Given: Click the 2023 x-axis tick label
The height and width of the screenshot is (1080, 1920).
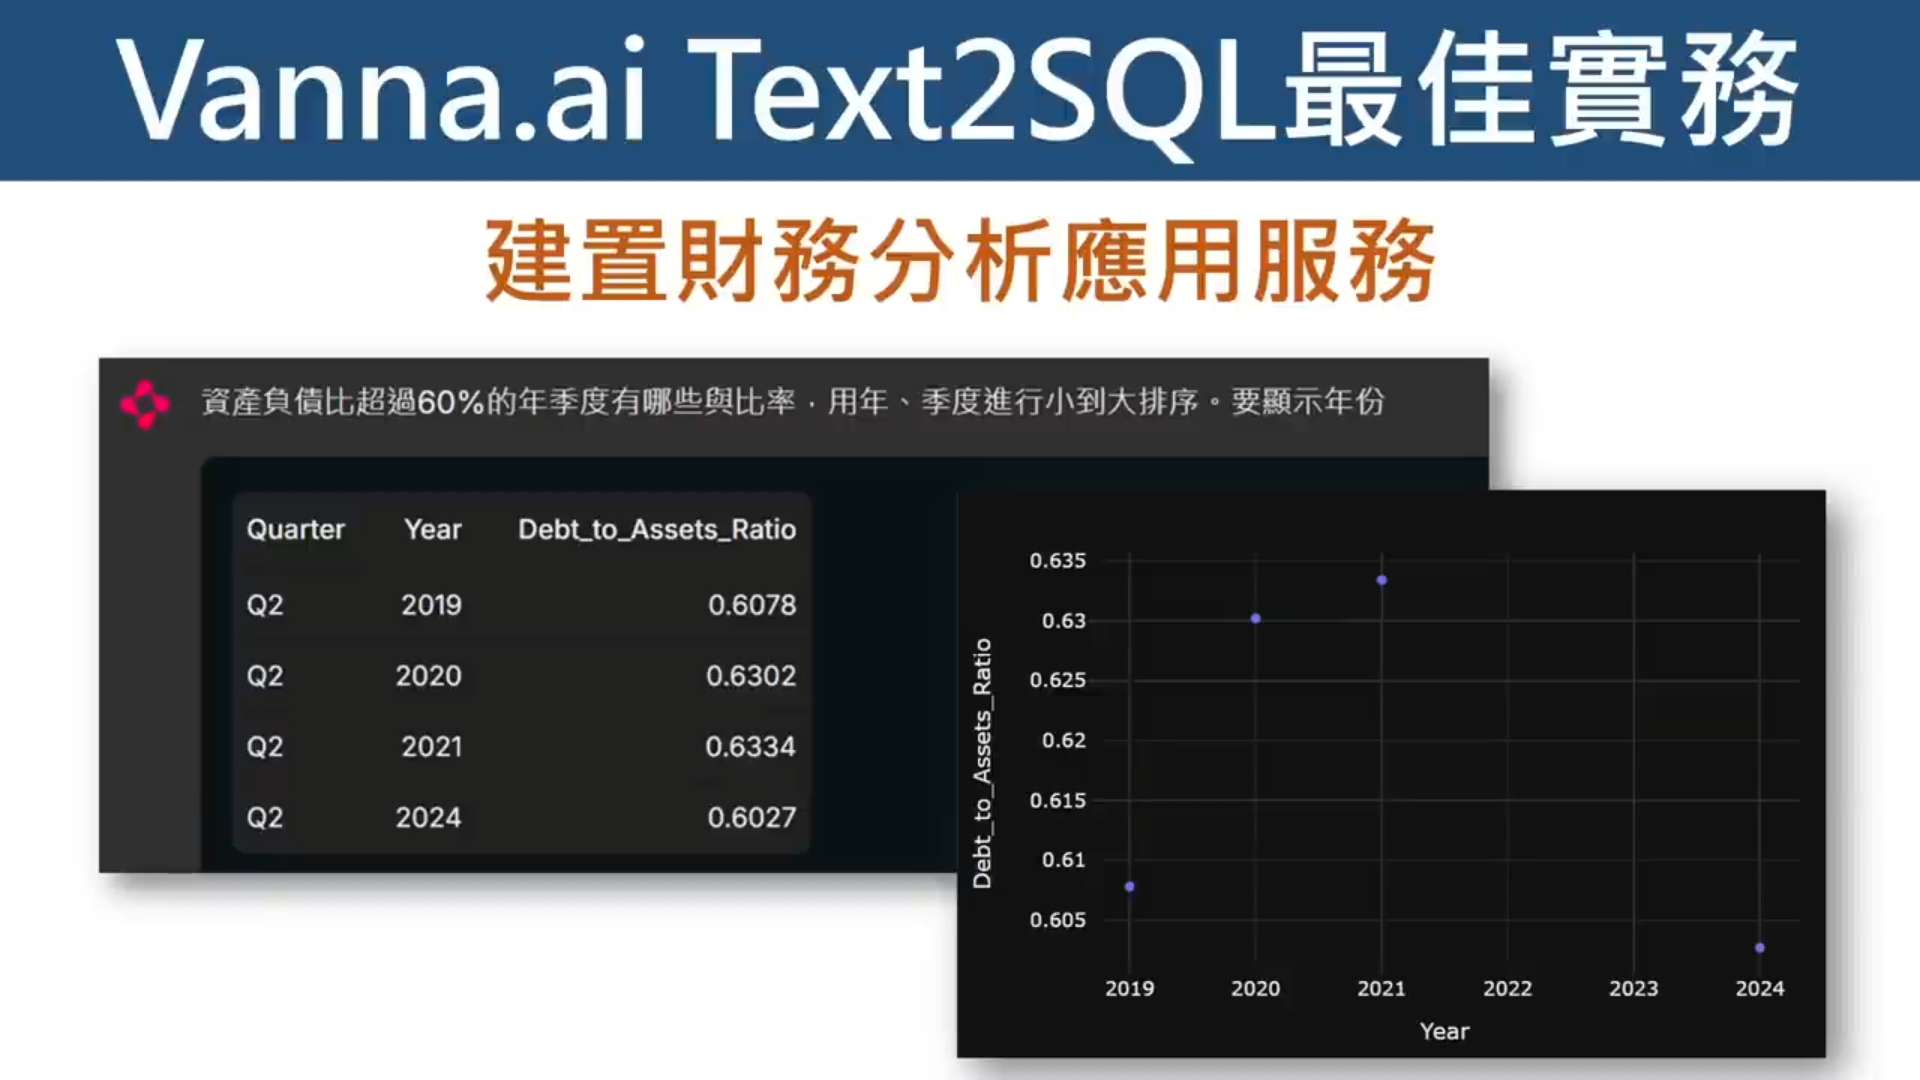Looking at the screenshot, I should click(1633, 989).
